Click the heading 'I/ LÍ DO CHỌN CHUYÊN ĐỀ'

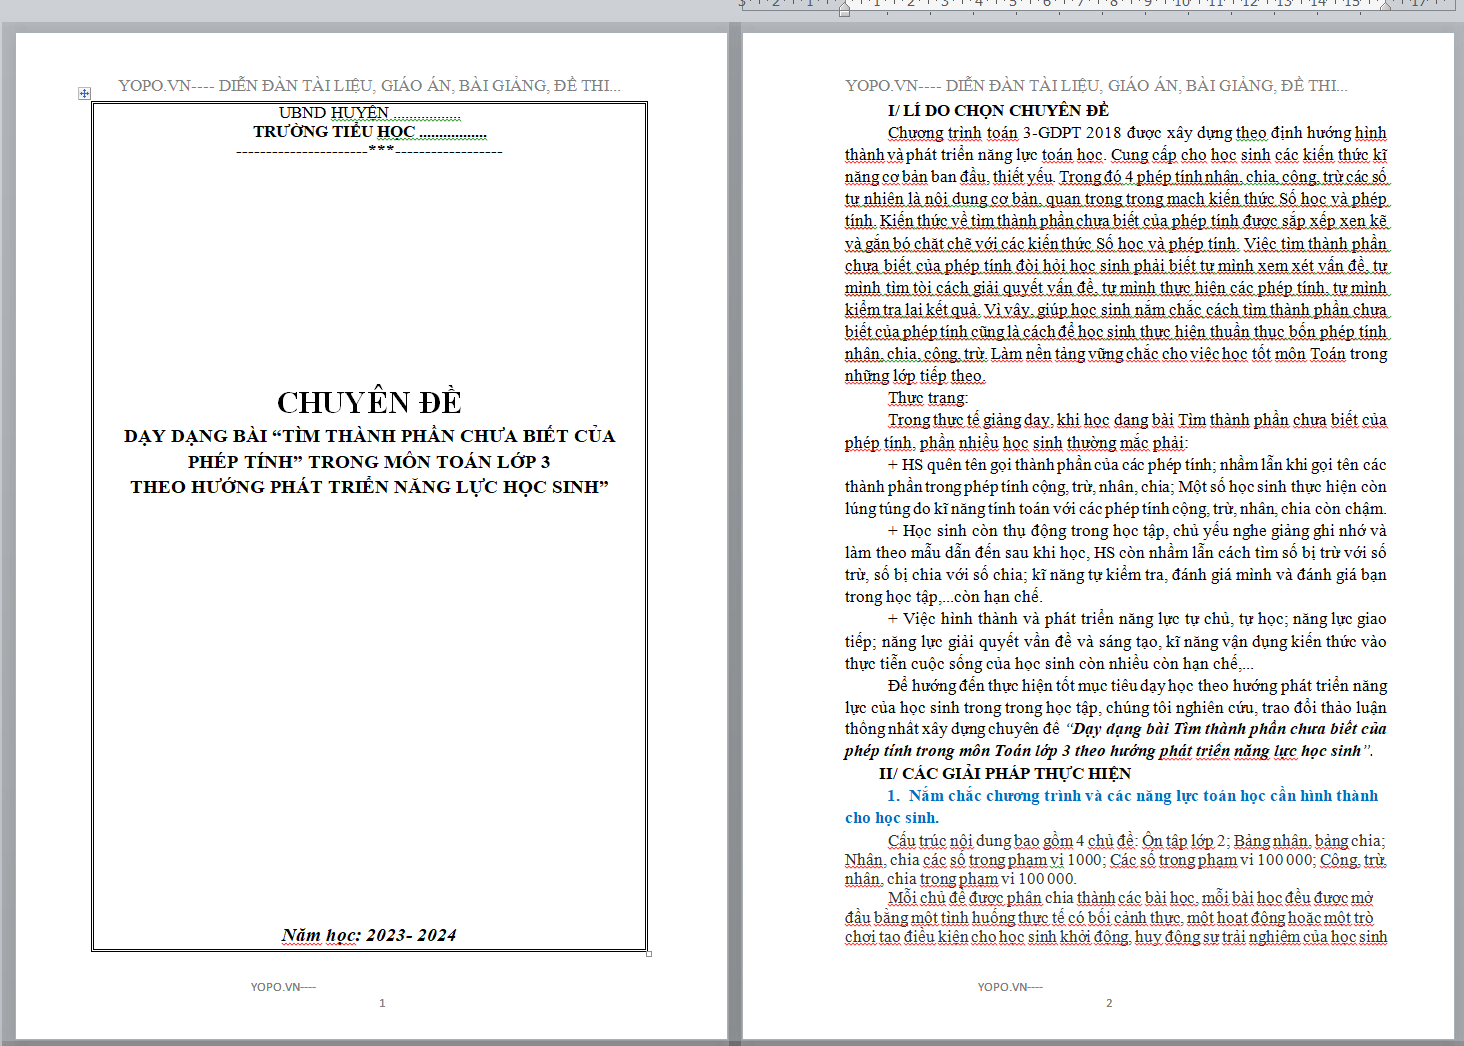pyautogui.click(x=998, y=110)
